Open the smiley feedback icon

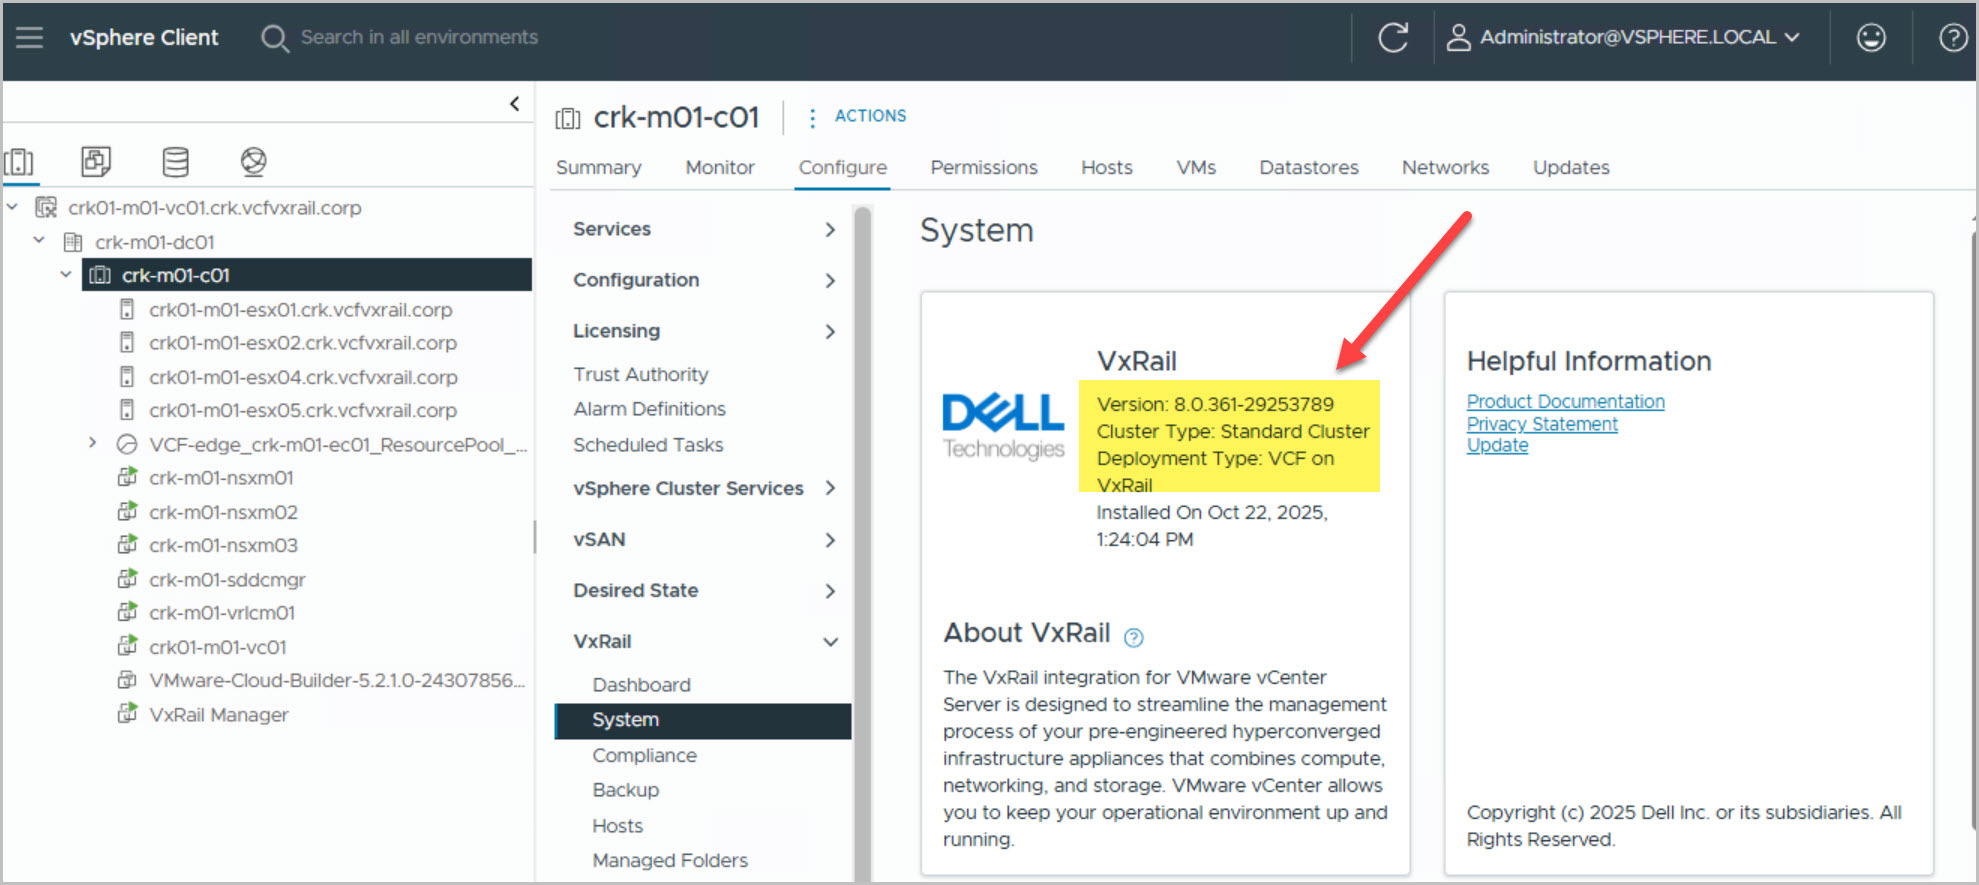[1870, 38]
